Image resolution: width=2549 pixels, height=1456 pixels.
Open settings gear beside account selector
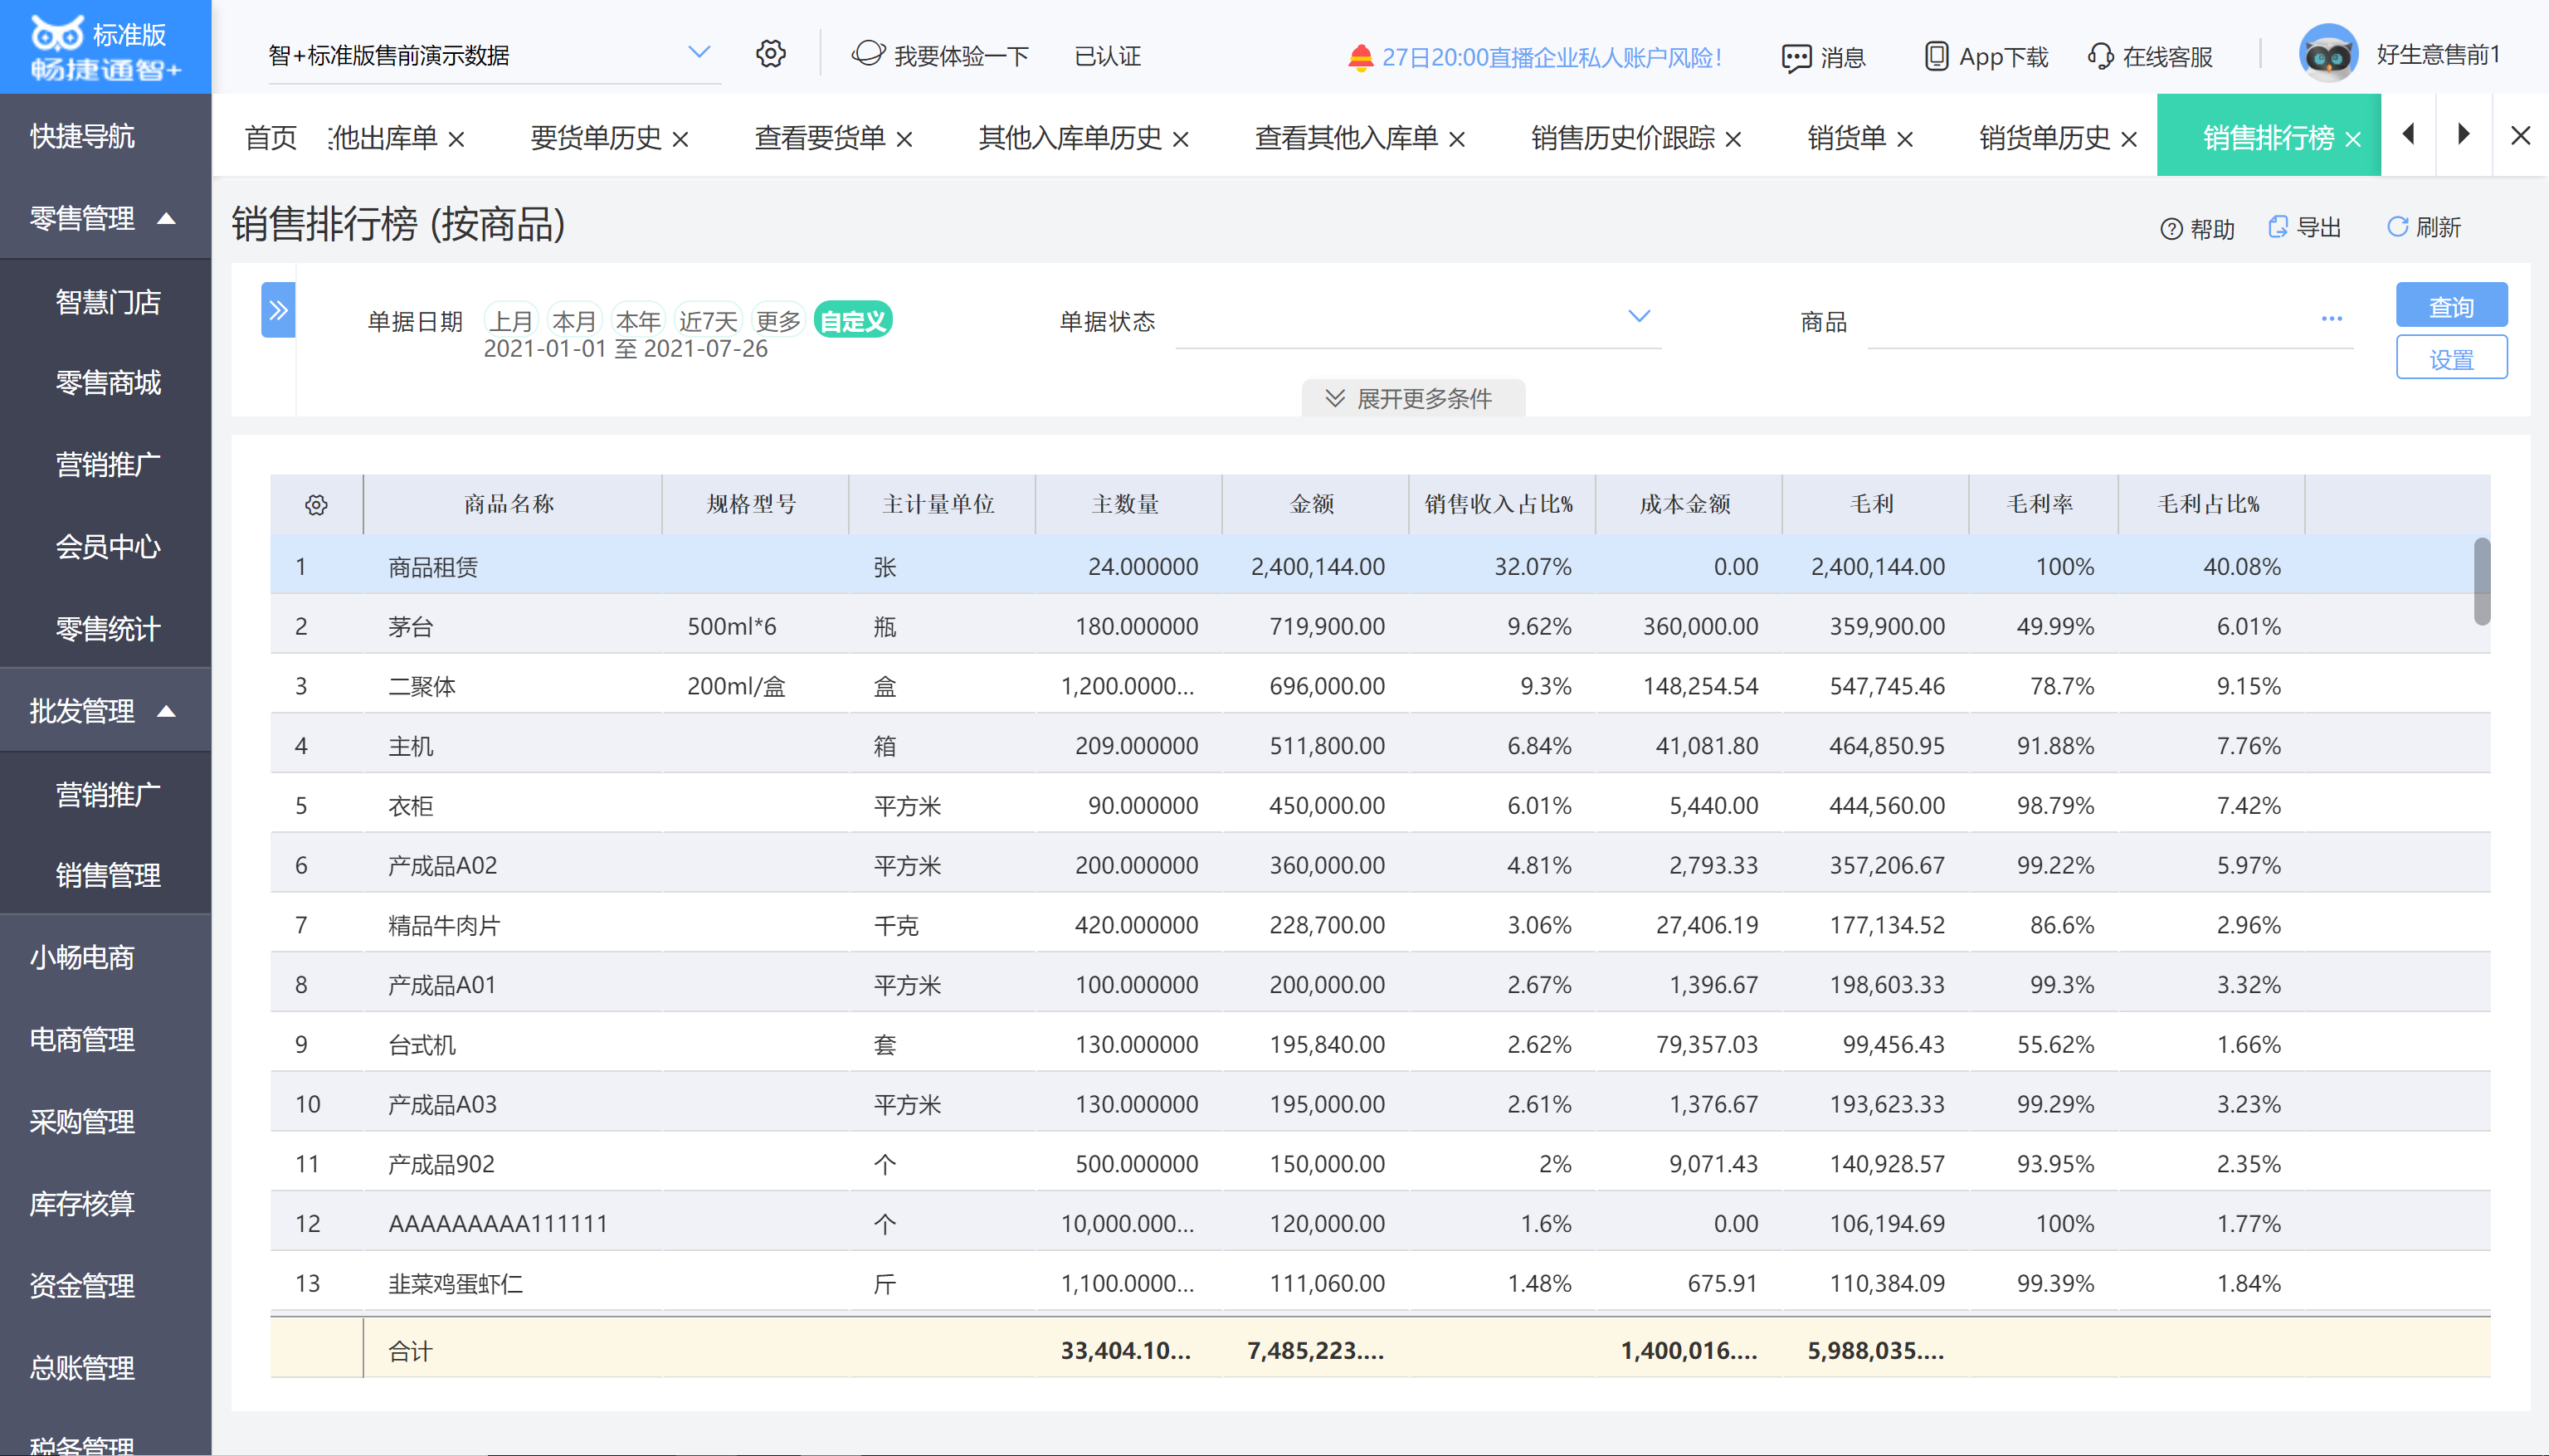coord(770,54)
